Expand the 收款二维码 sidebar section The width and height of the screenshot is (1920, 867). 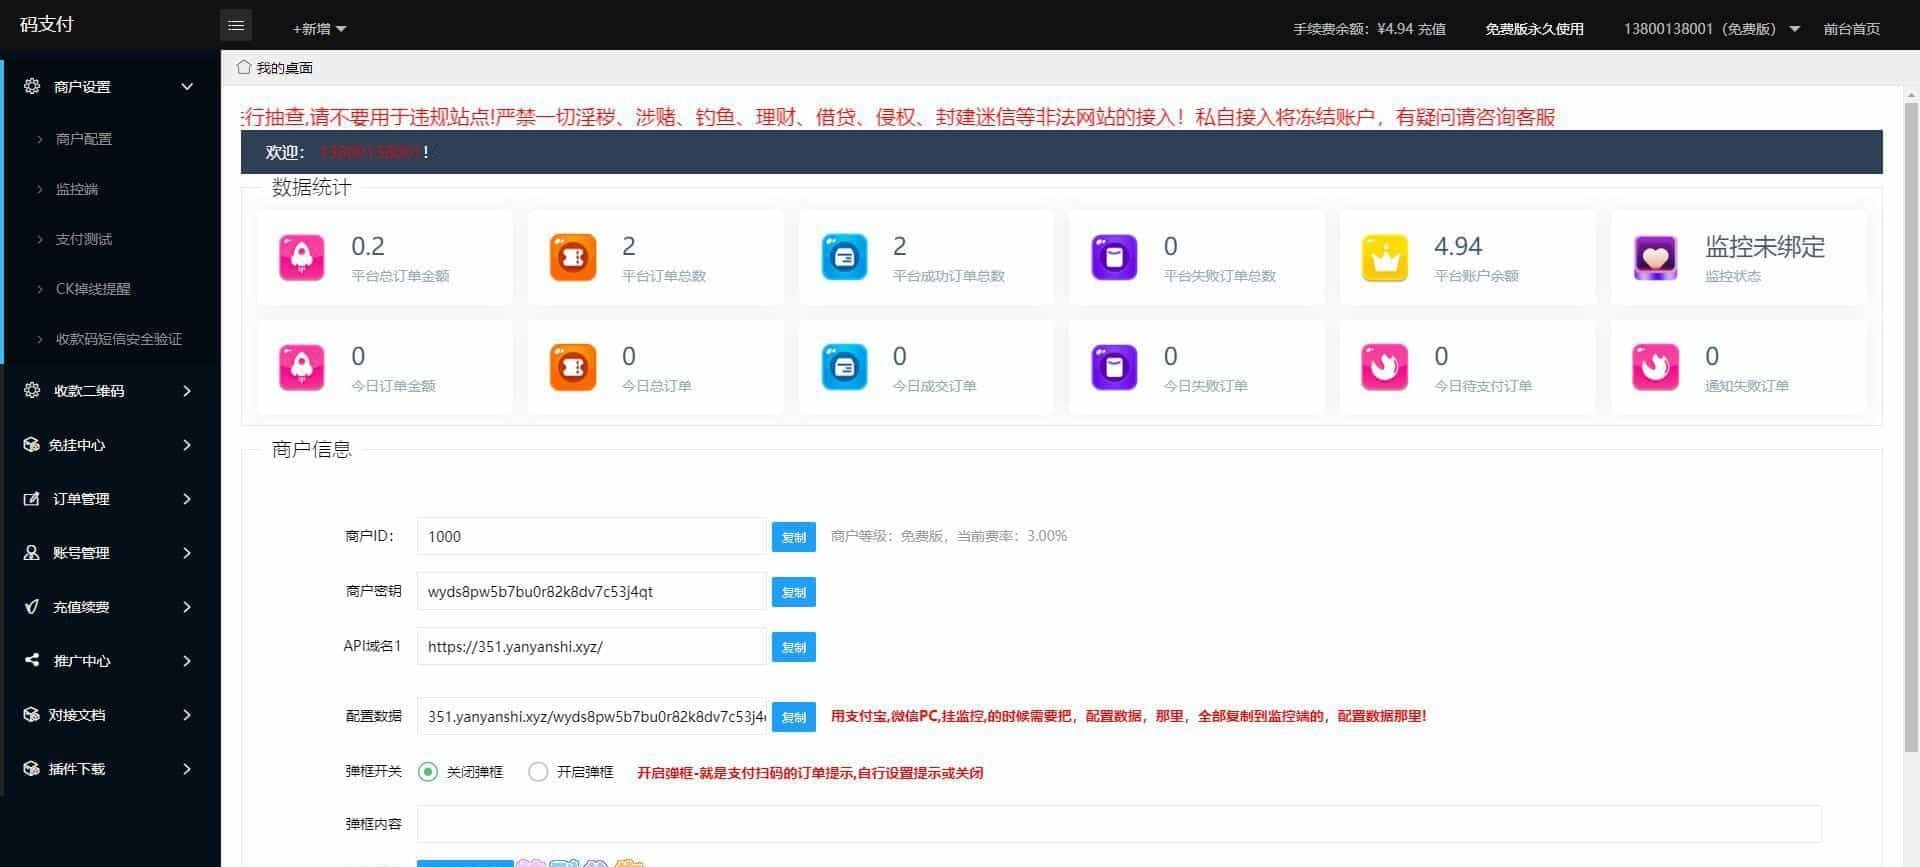pos(187,390)
